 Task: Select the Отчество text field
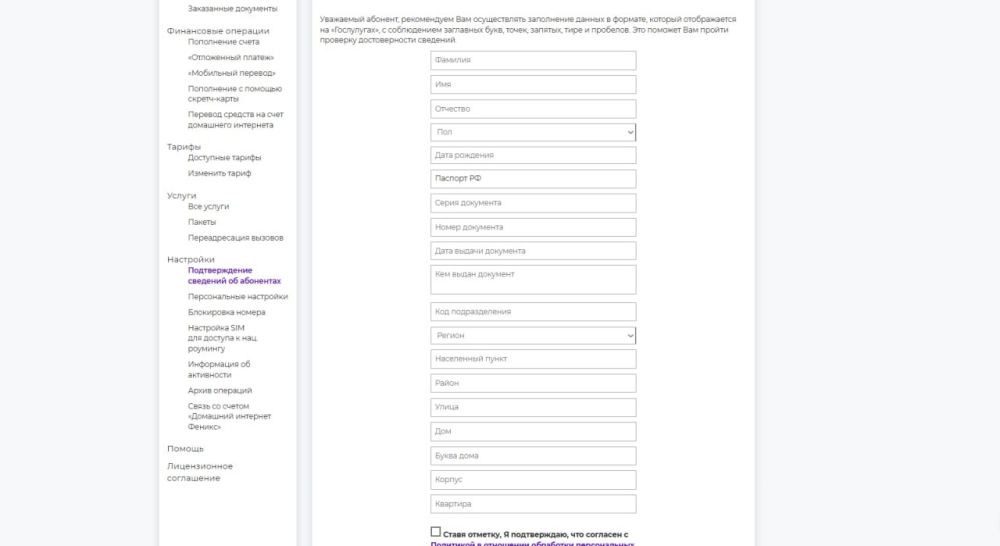[533, 108]
